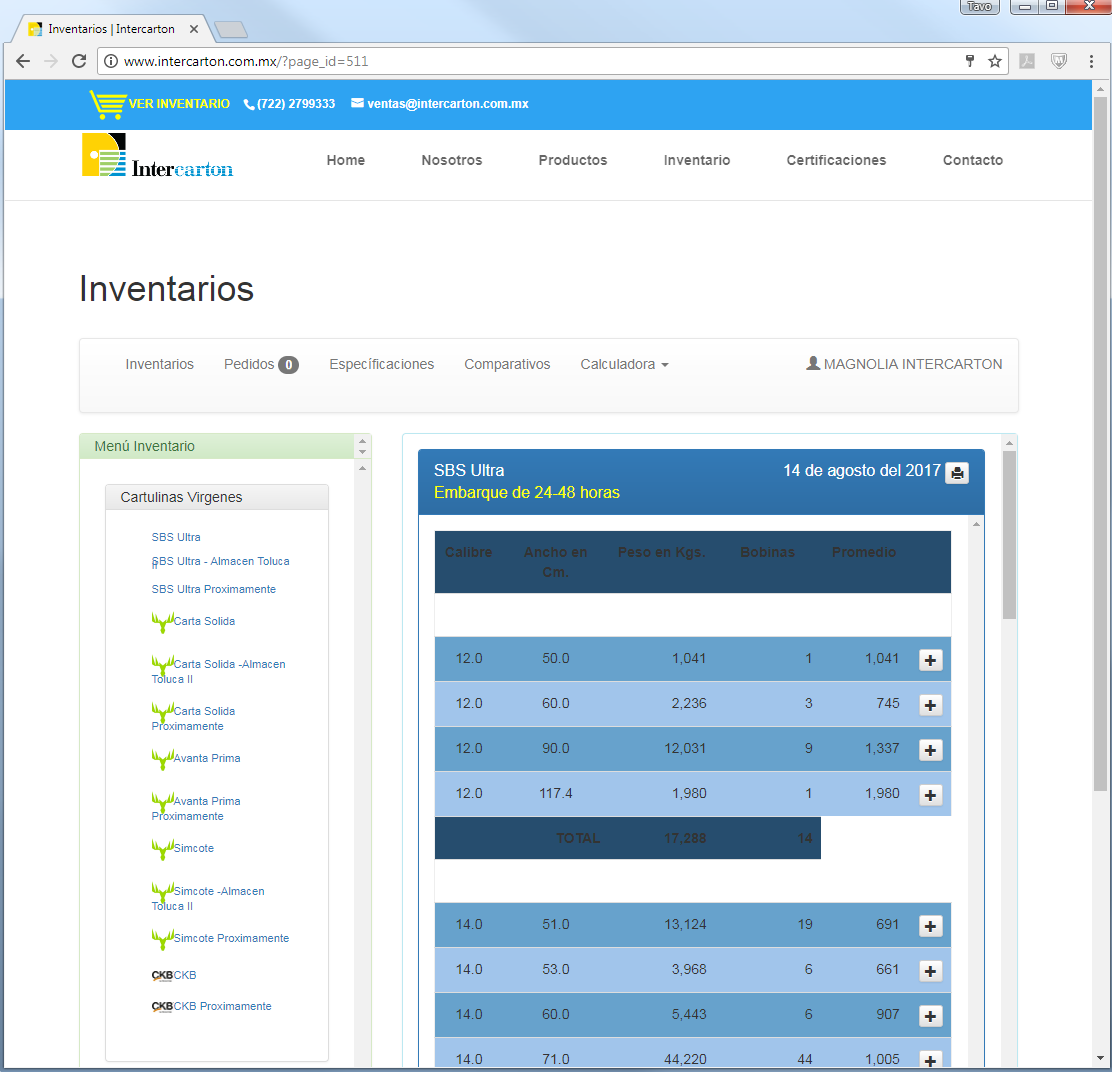Image resolution: width=1112 pixels, height=1072 pixels.
Task: Add the 12.0 caliber 117.4 width row with plus
Action: coord(930,795)
